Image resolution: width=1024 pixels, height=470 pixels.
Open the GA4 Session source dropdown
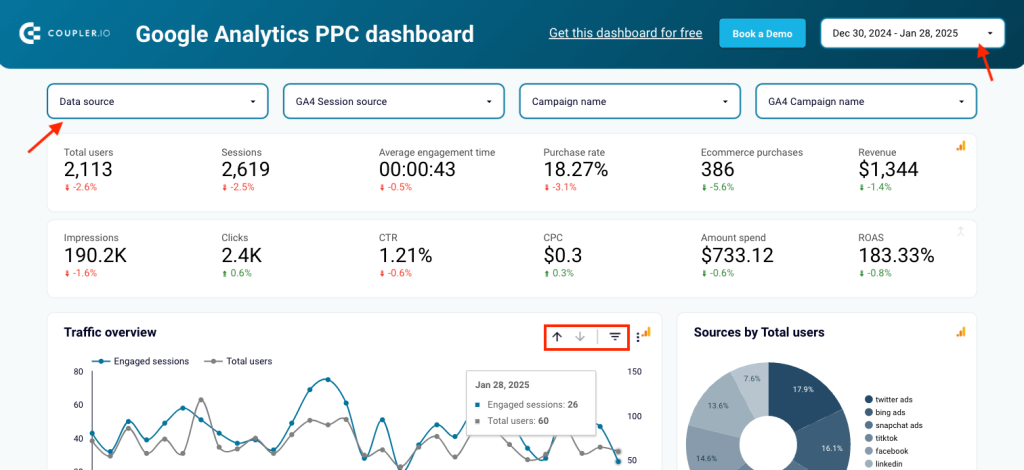coord(394,101)
